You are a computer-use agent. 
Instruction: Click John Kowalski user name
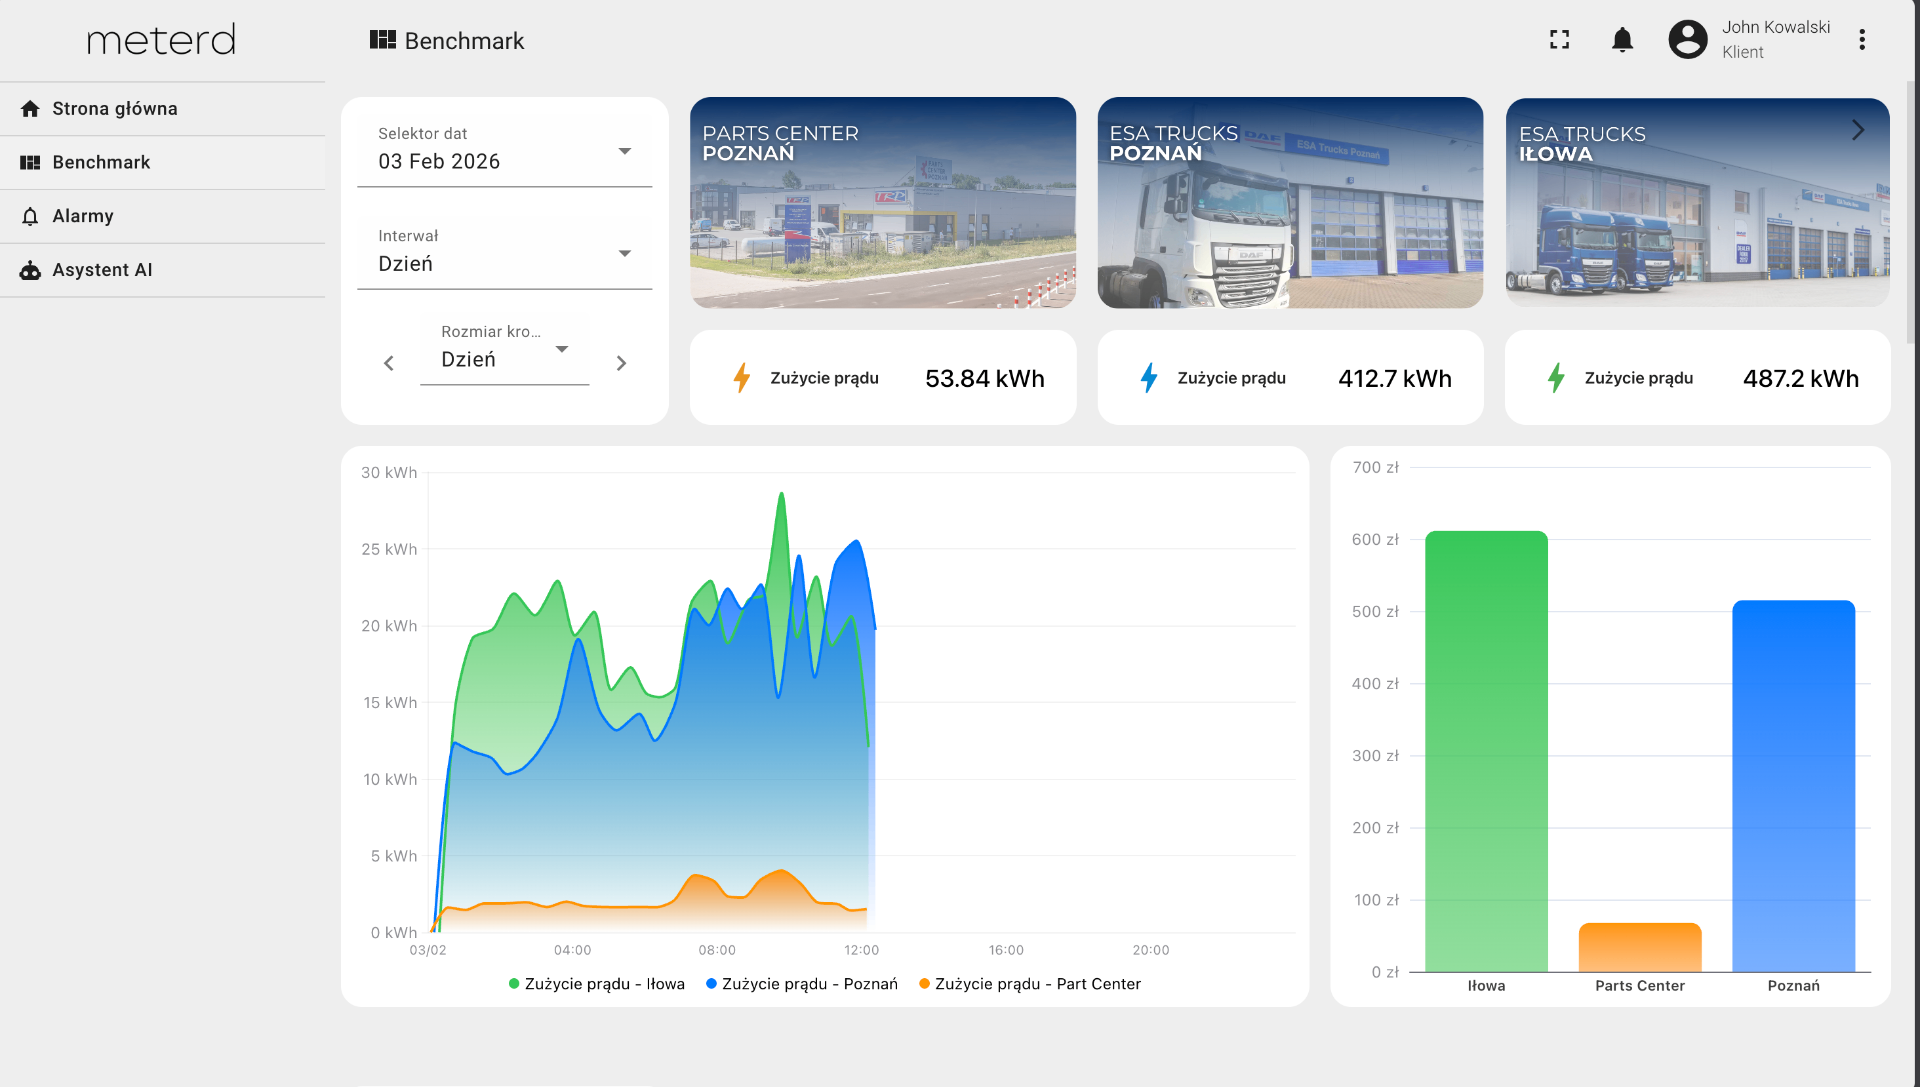[x=1776, y=28]
